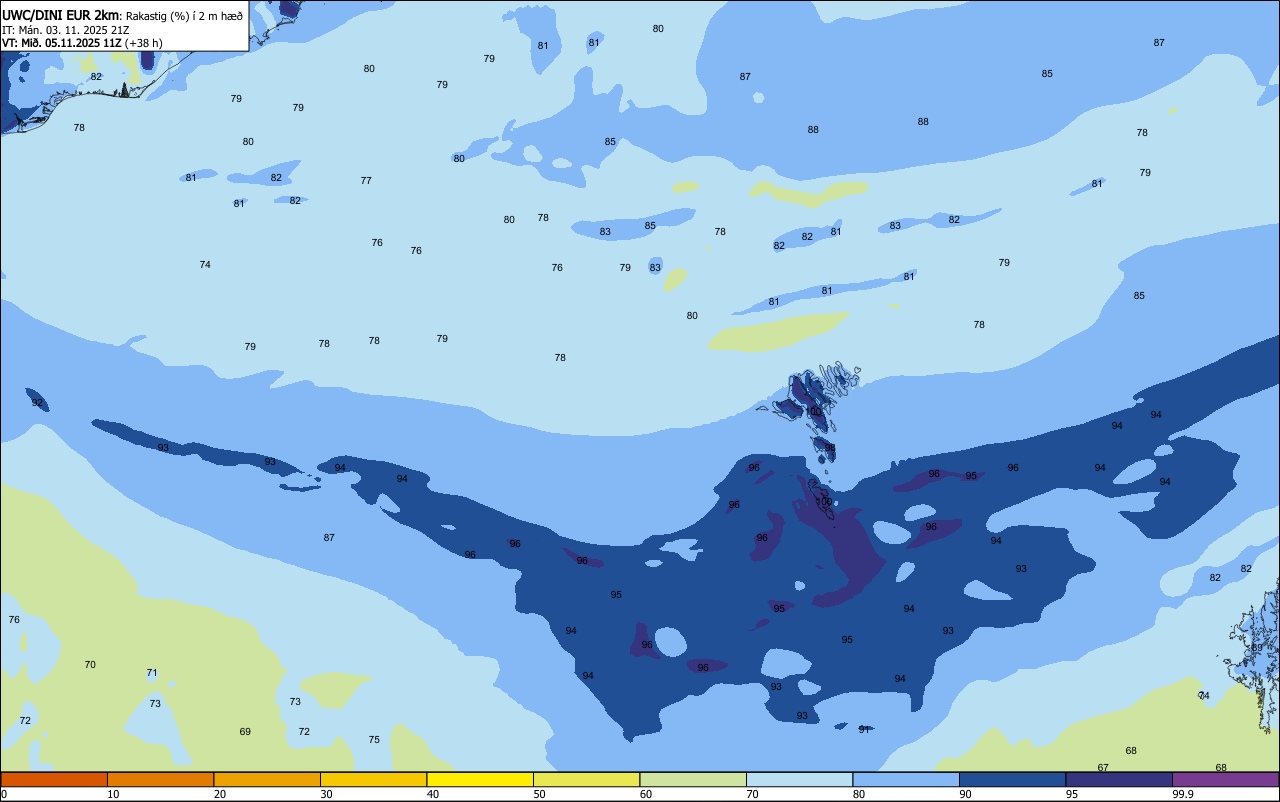Click the humidity value 70 on the map
This screenshot has height=802, width=1280.
coord(90,665)
